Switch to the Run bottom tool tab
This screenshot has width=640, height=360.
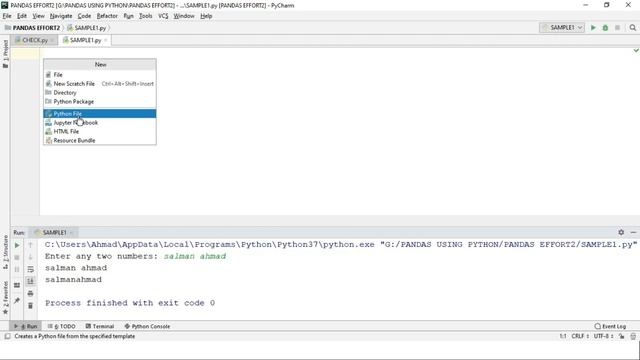[x=25, y=326]
